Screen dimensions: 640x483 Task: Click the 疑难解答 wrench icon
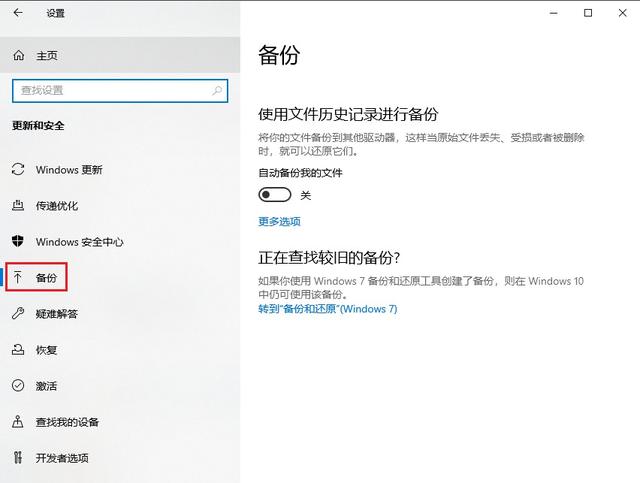[18, 314]
